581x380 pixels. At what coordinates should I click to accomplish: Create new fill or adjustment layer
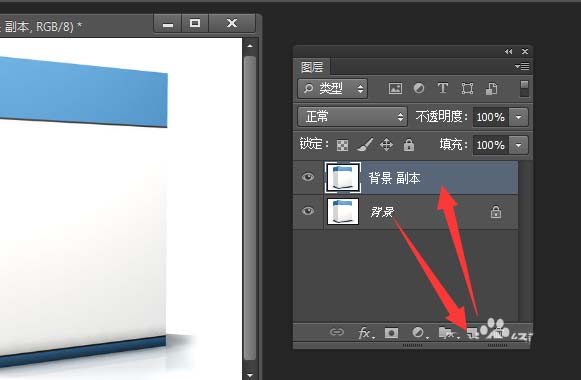coord(419,333)
